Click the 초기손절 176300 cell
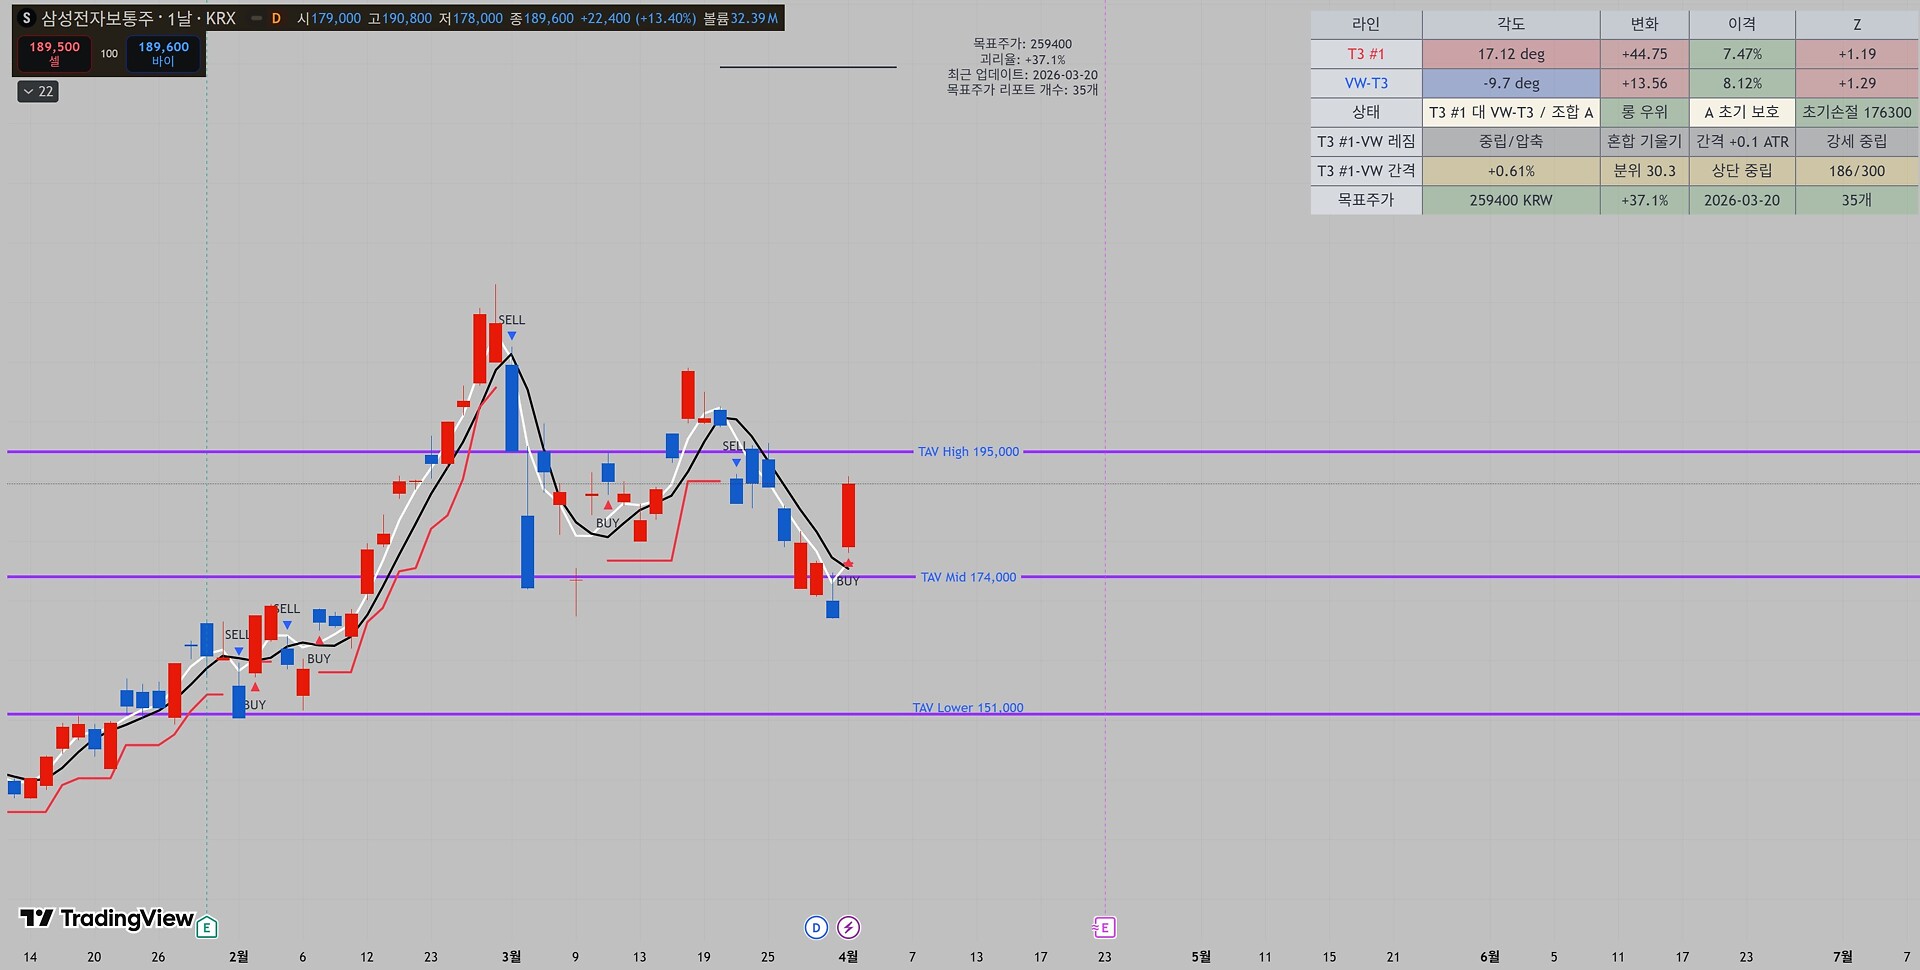Image resolution: width=1920 pixels, height=970 pixels. [x=1857, y=112]
